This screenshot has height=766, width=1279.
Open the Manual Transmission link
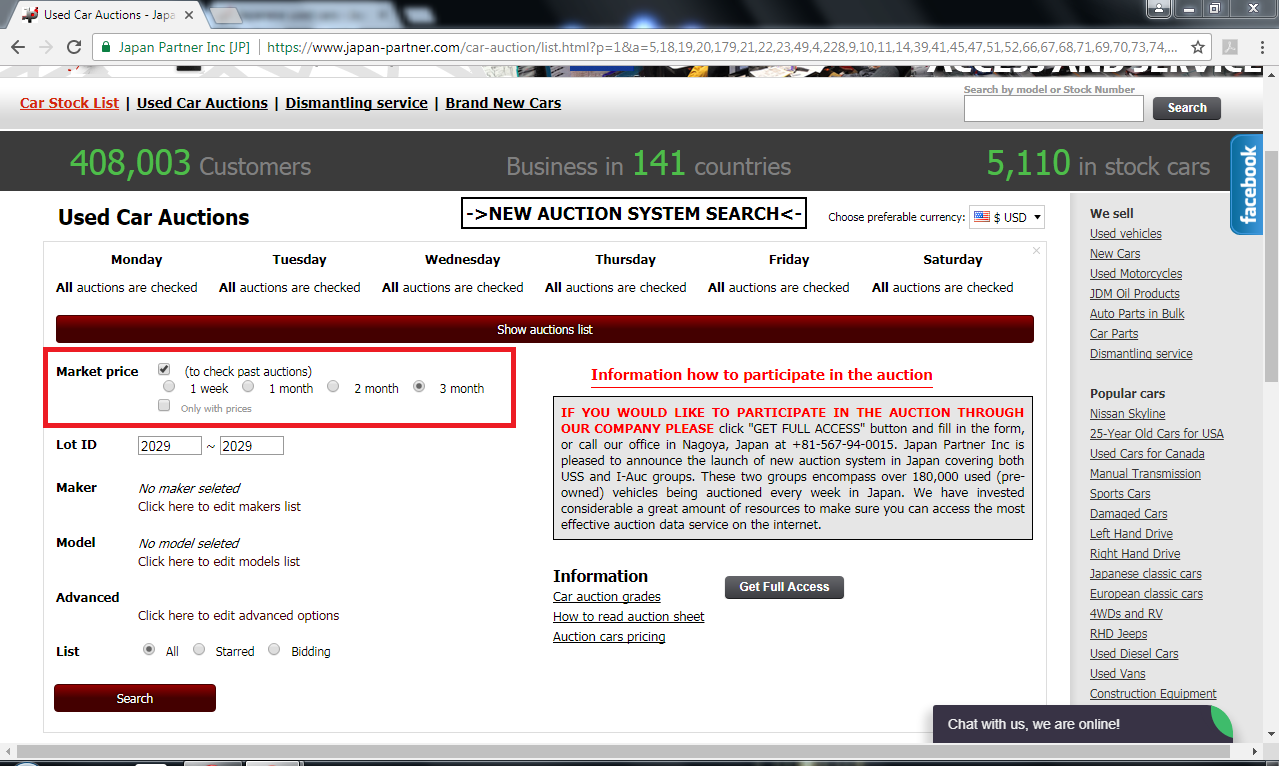(x=1145, y=474)
